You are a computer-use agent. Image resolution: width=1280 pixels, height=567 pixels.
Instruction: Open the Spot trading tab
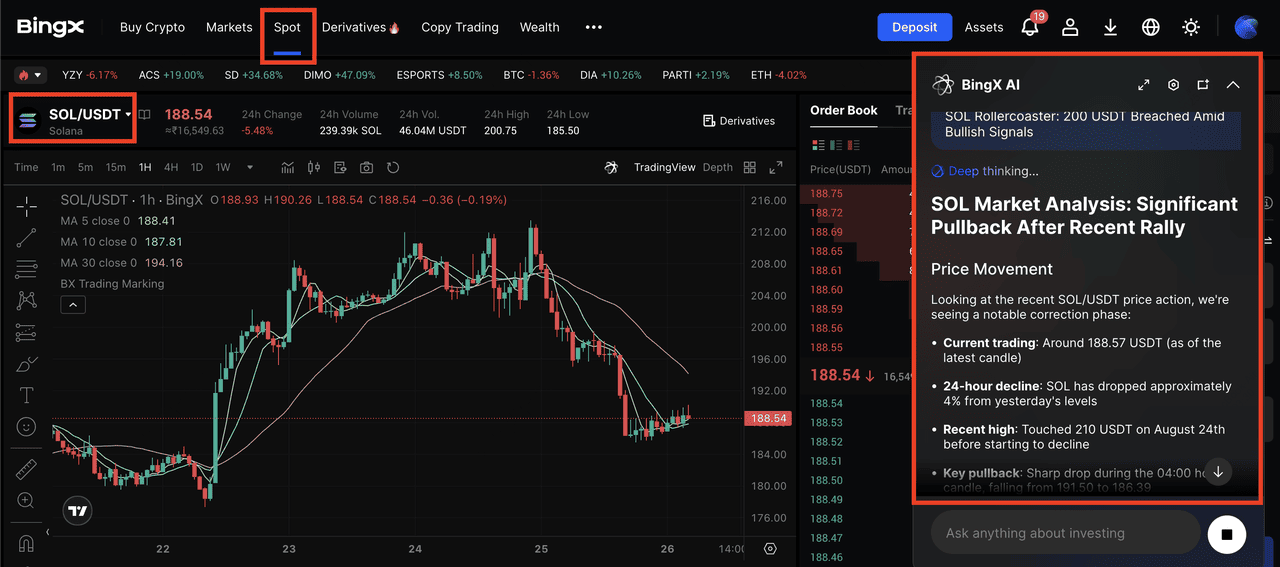click(287, 27)
